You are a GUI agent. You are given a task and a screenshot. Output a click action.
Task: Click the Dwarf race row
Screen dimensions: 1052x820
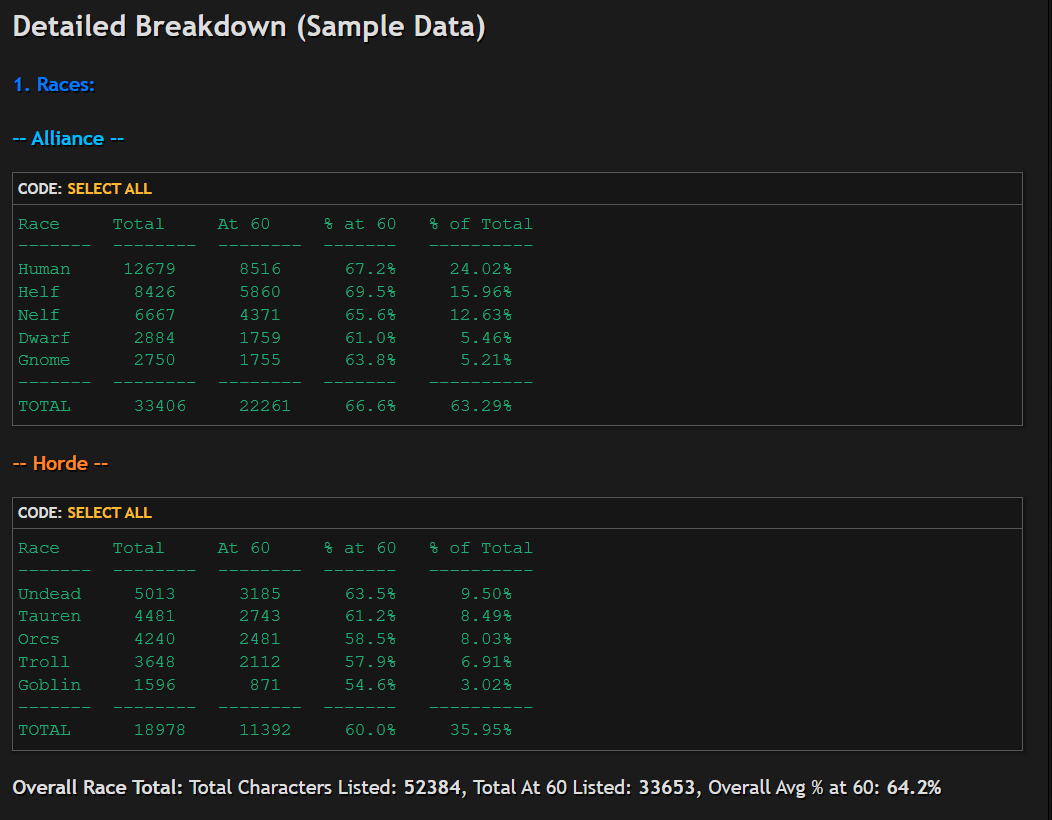click(265, 338)
